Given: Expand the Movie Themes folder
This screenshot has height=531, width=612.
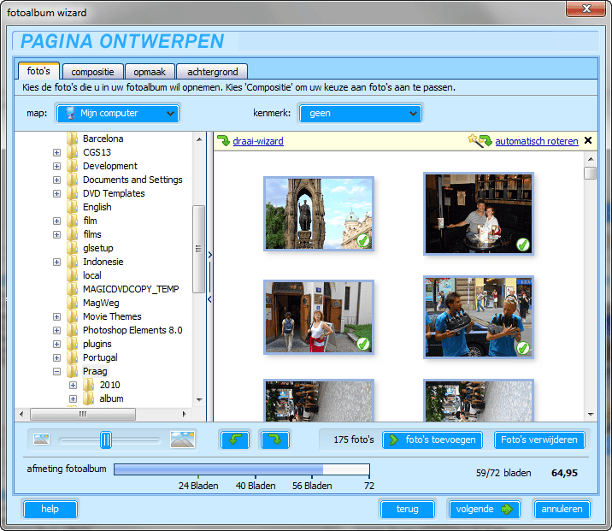Looking at the screenshot, I should 57,317.
